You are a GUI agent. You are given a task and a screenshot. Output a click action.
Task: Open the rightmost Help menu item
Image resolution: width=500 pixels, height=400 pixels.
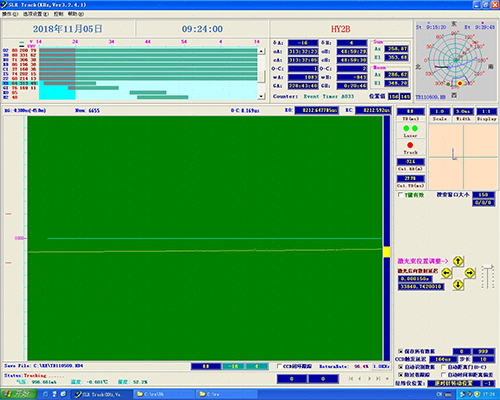coord(76,14)
